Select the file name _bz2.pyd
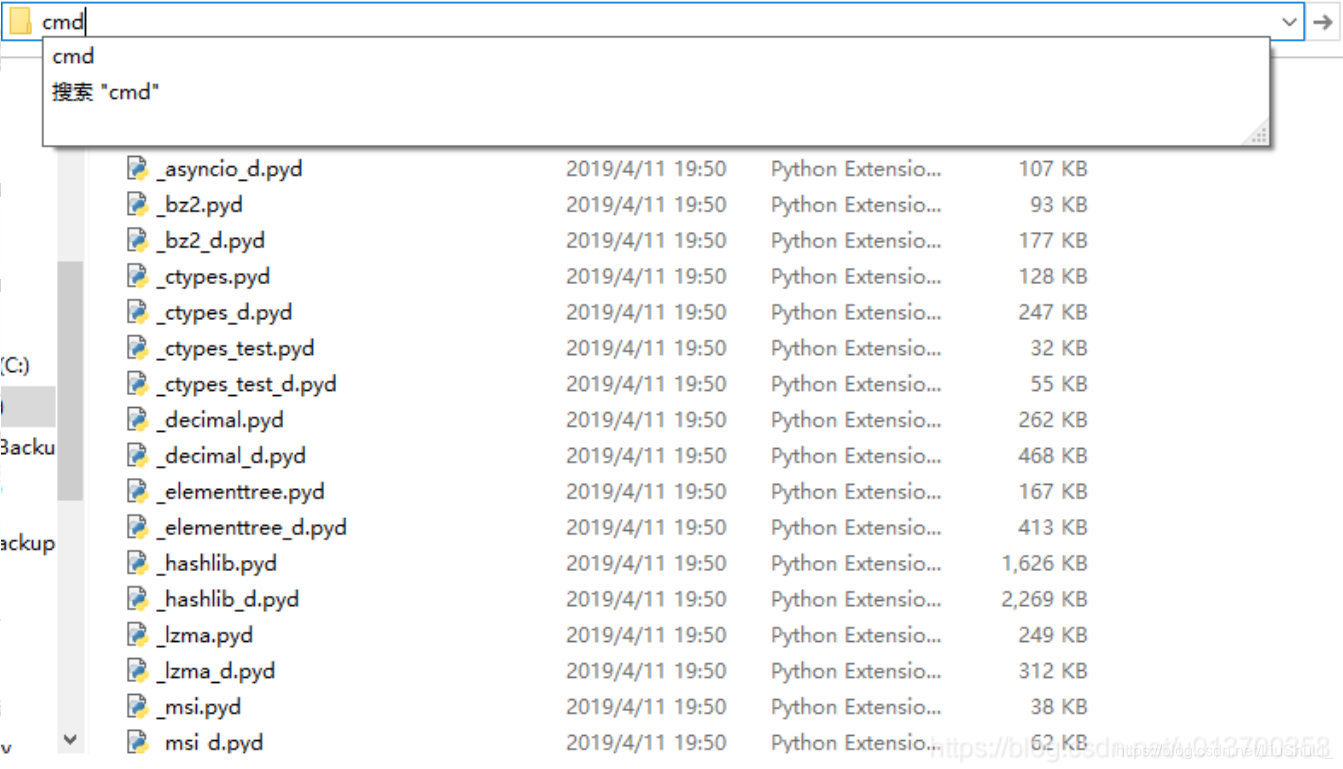The image size is (1343, 769). coord(200,205)
